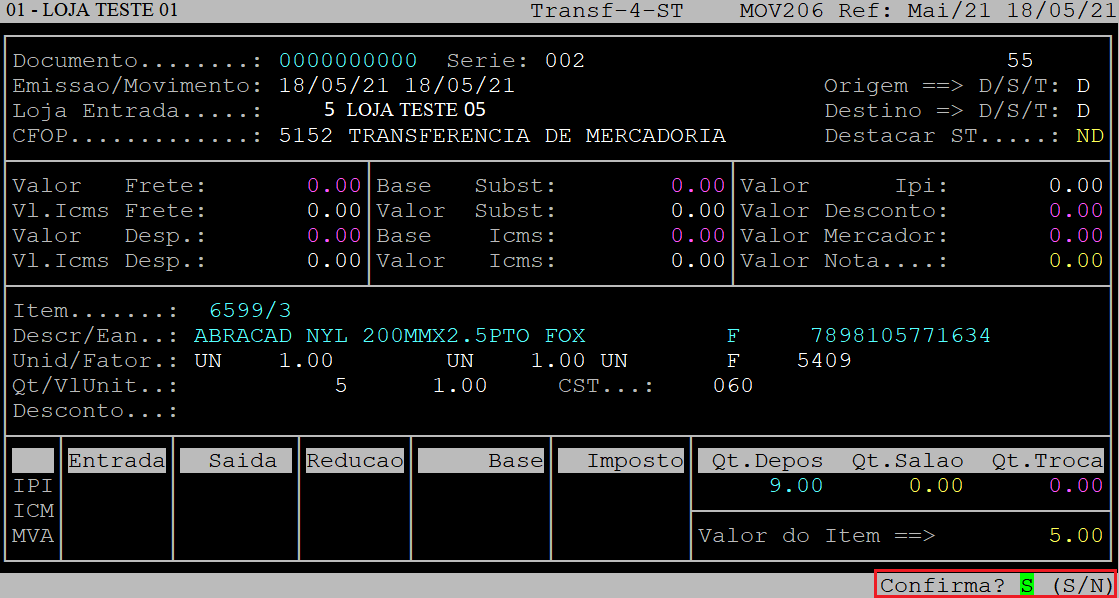Screen dimensions: 1119x598
Task: Click the Serie field value 002
Action: [565, 61]
